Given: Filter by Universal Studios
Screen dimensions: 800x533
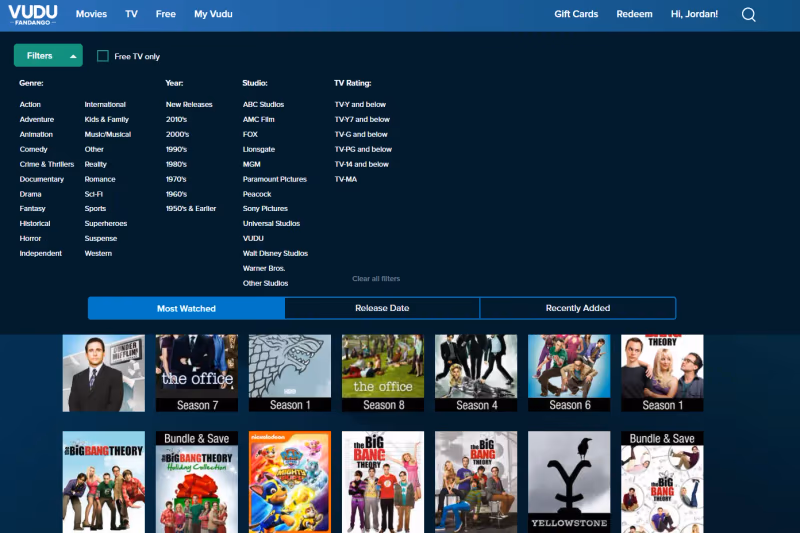Looking at the screenshot, I should click(x=271, y=223).
